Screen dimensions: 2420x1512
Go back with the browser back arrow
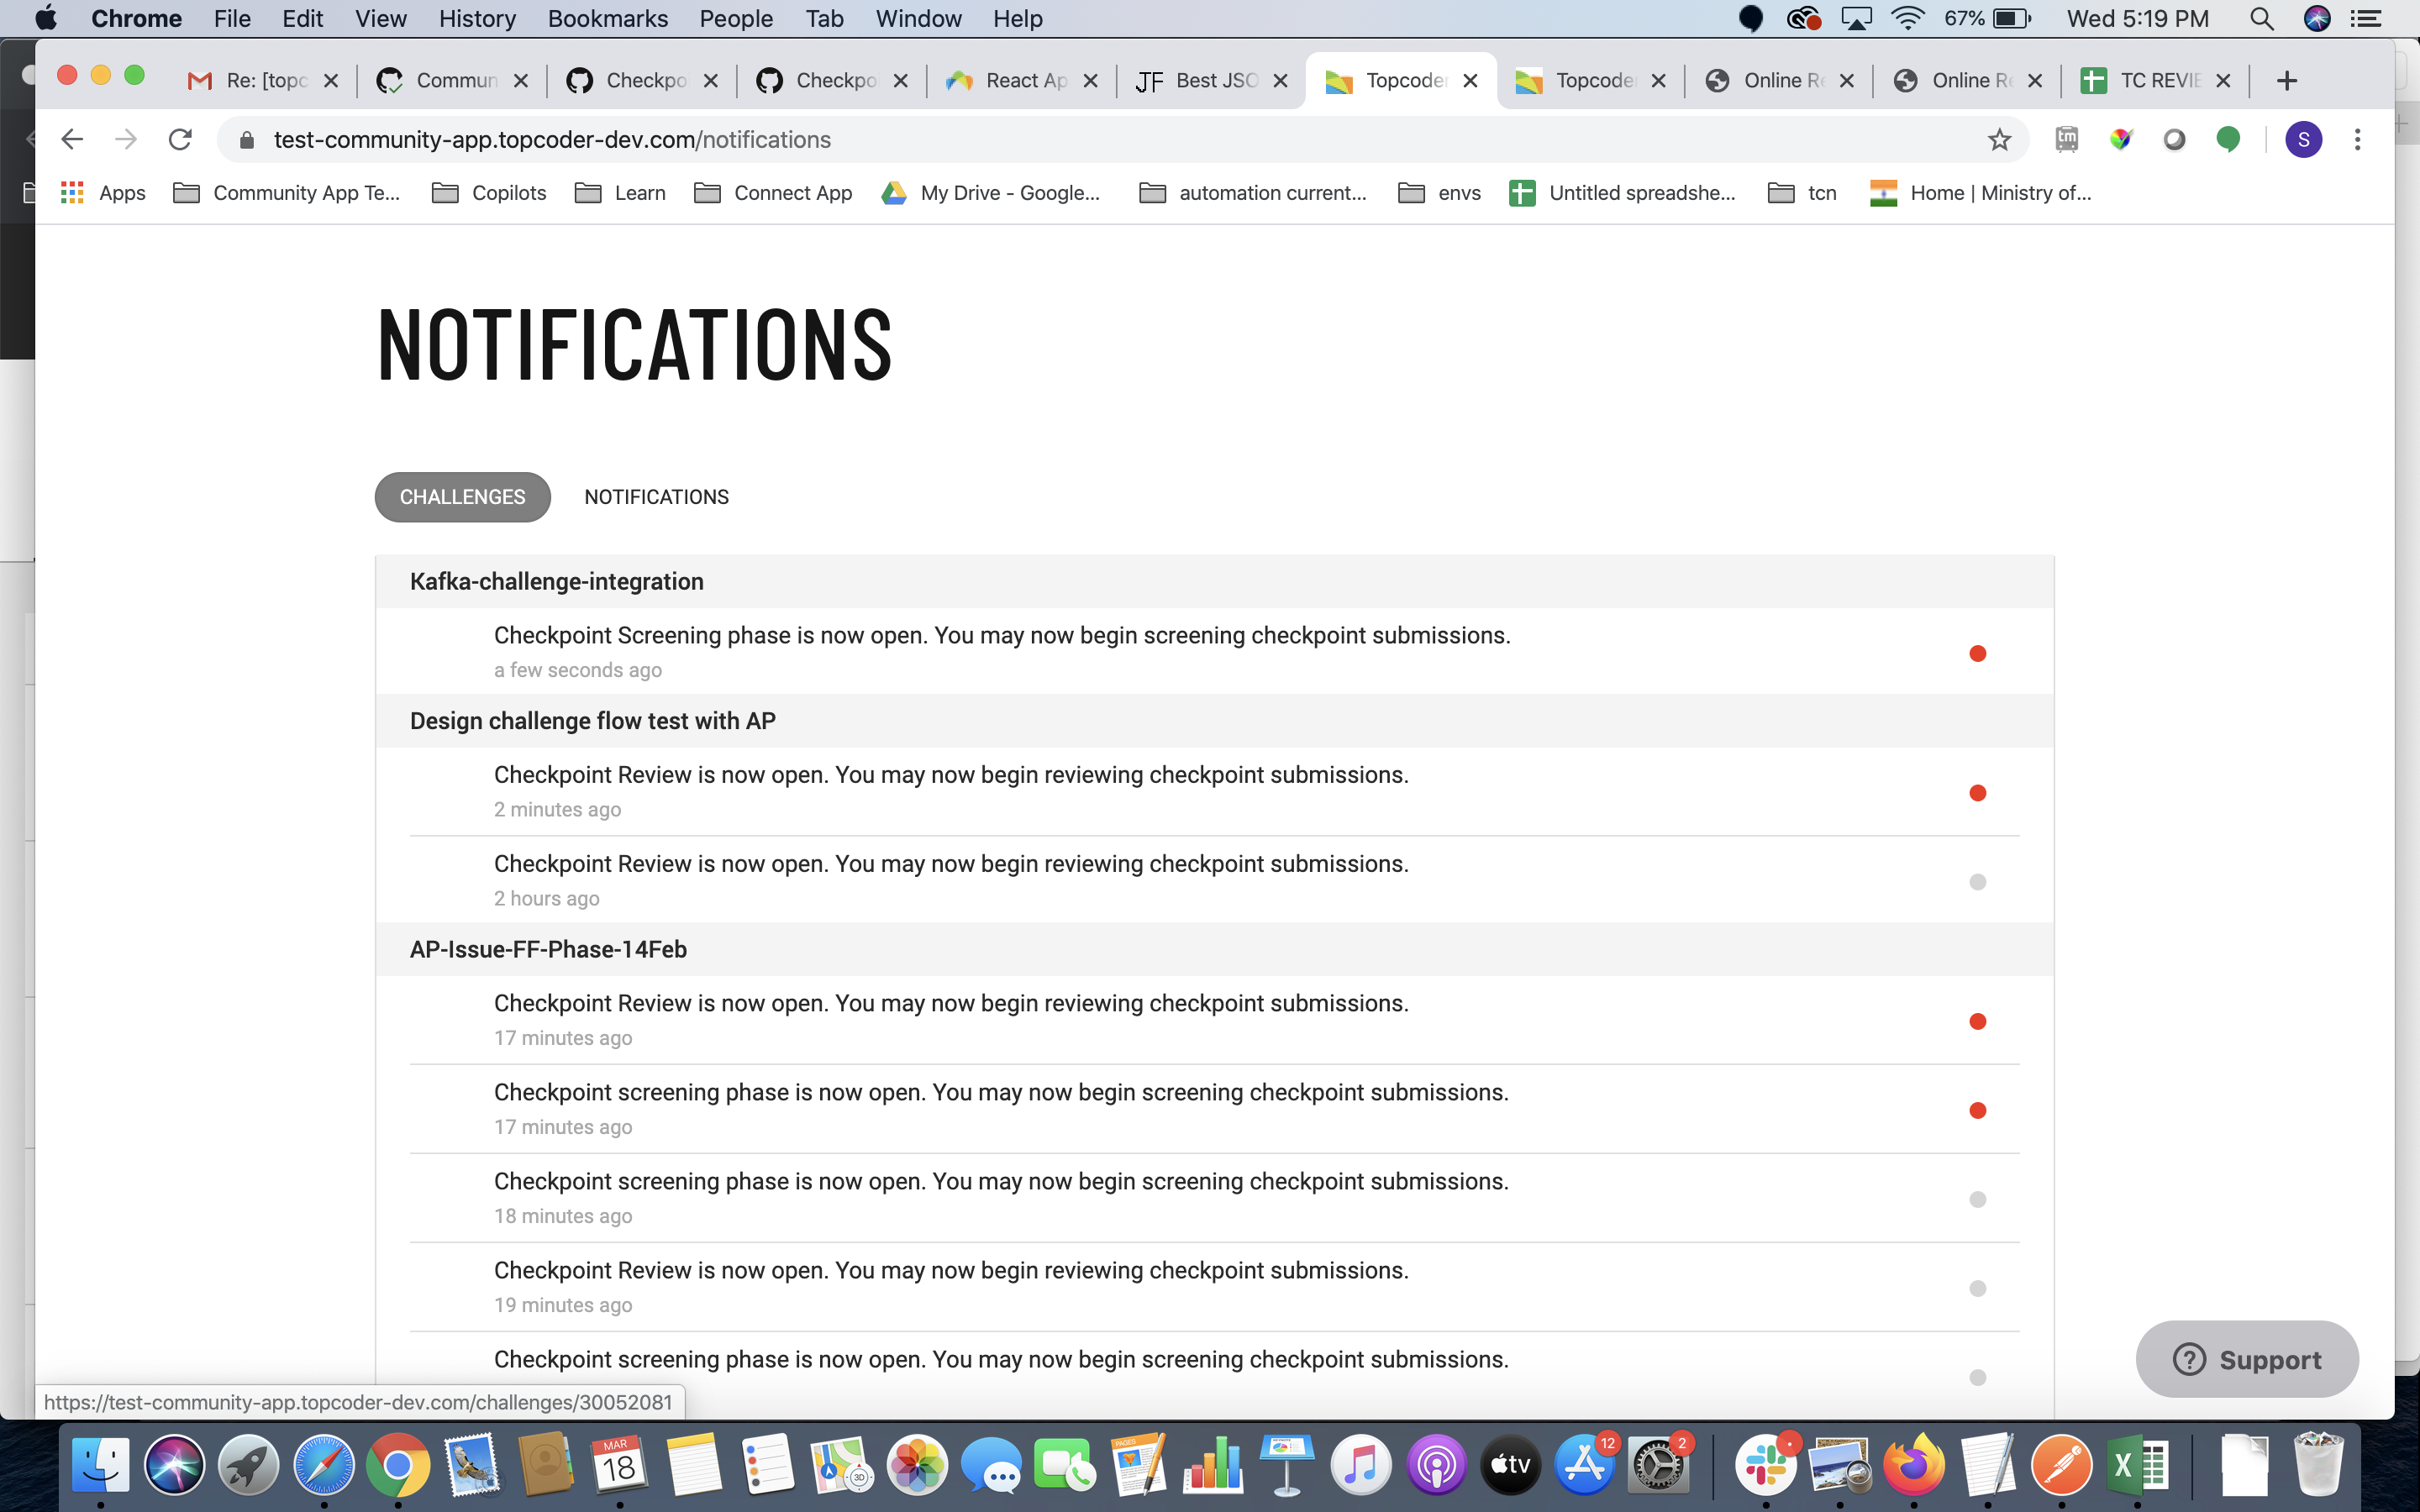click(x=72, y=139)
